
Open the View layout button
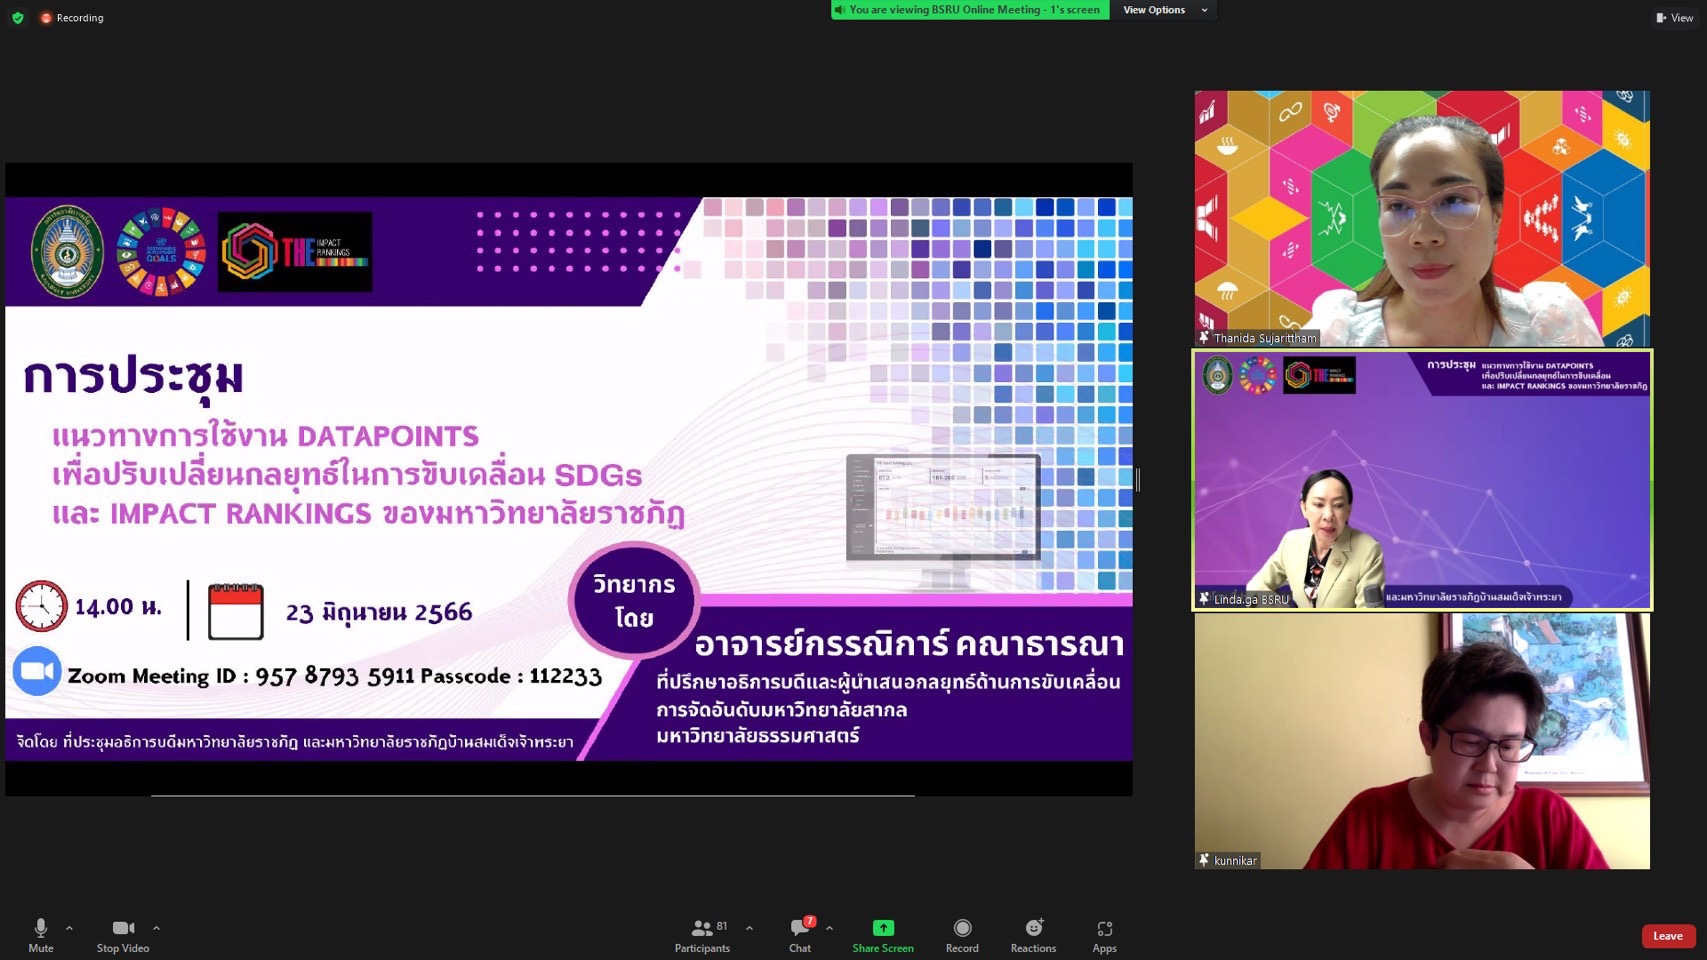(1675, 17)
